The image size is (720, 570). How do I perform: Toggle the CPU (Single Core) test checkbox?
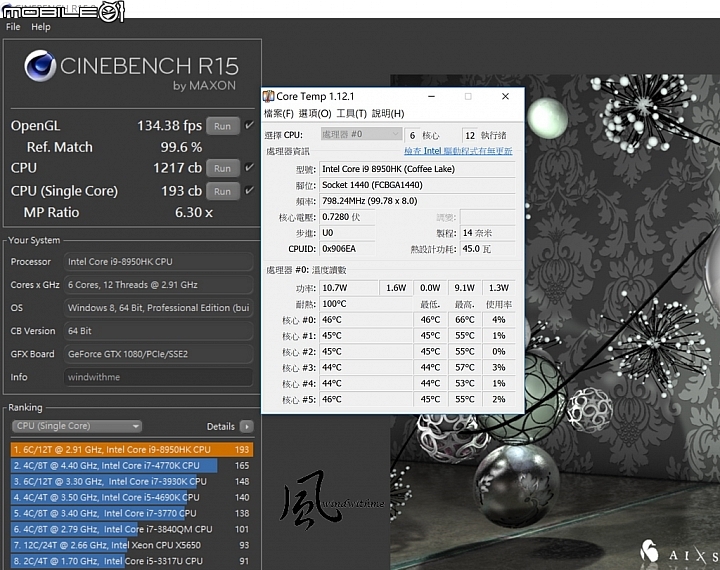pos(249,190)
